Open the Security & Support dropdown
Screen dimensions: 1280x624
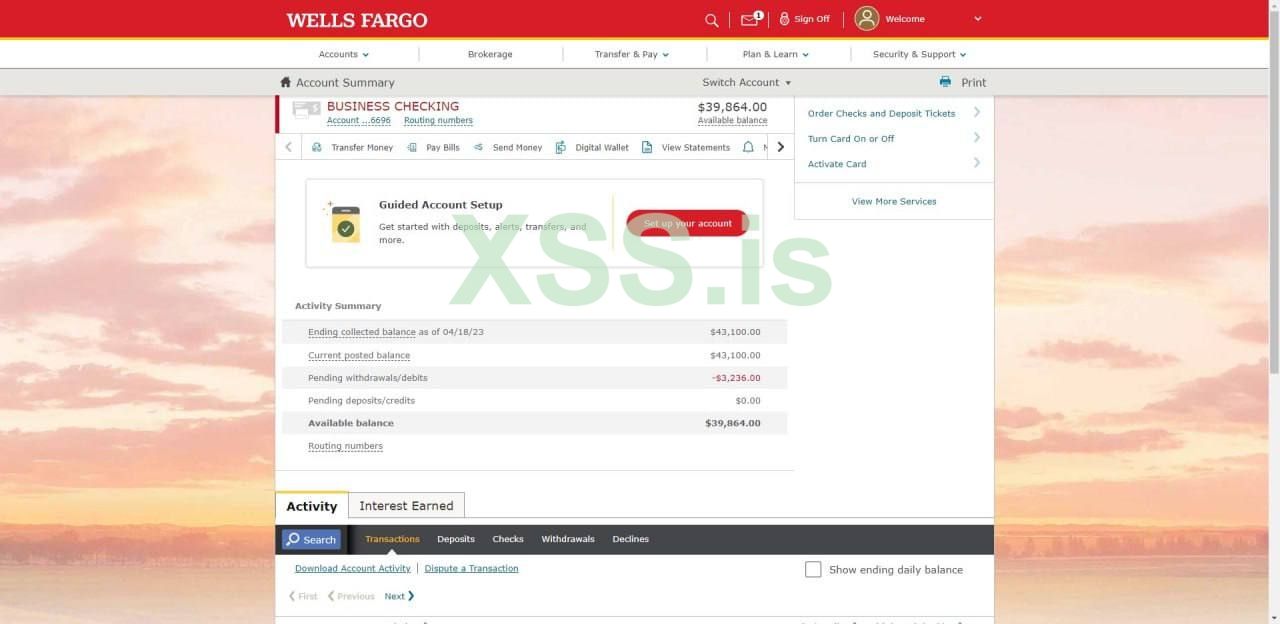pyautogui.click(x=919, y=54)
